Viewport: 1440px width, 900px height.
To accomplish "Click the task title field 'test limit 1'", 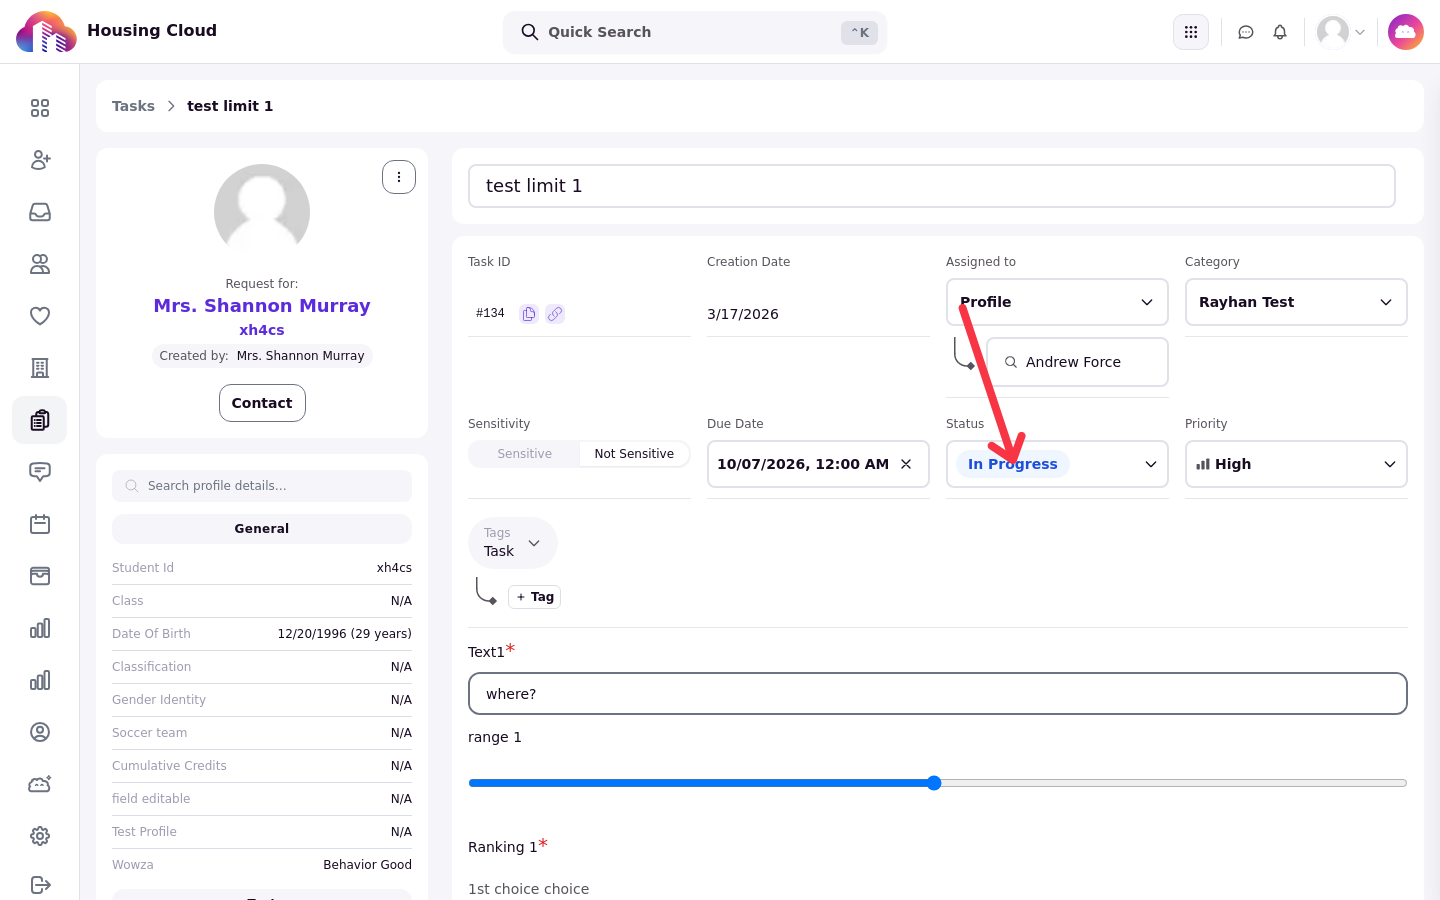I will coord(932,186).
